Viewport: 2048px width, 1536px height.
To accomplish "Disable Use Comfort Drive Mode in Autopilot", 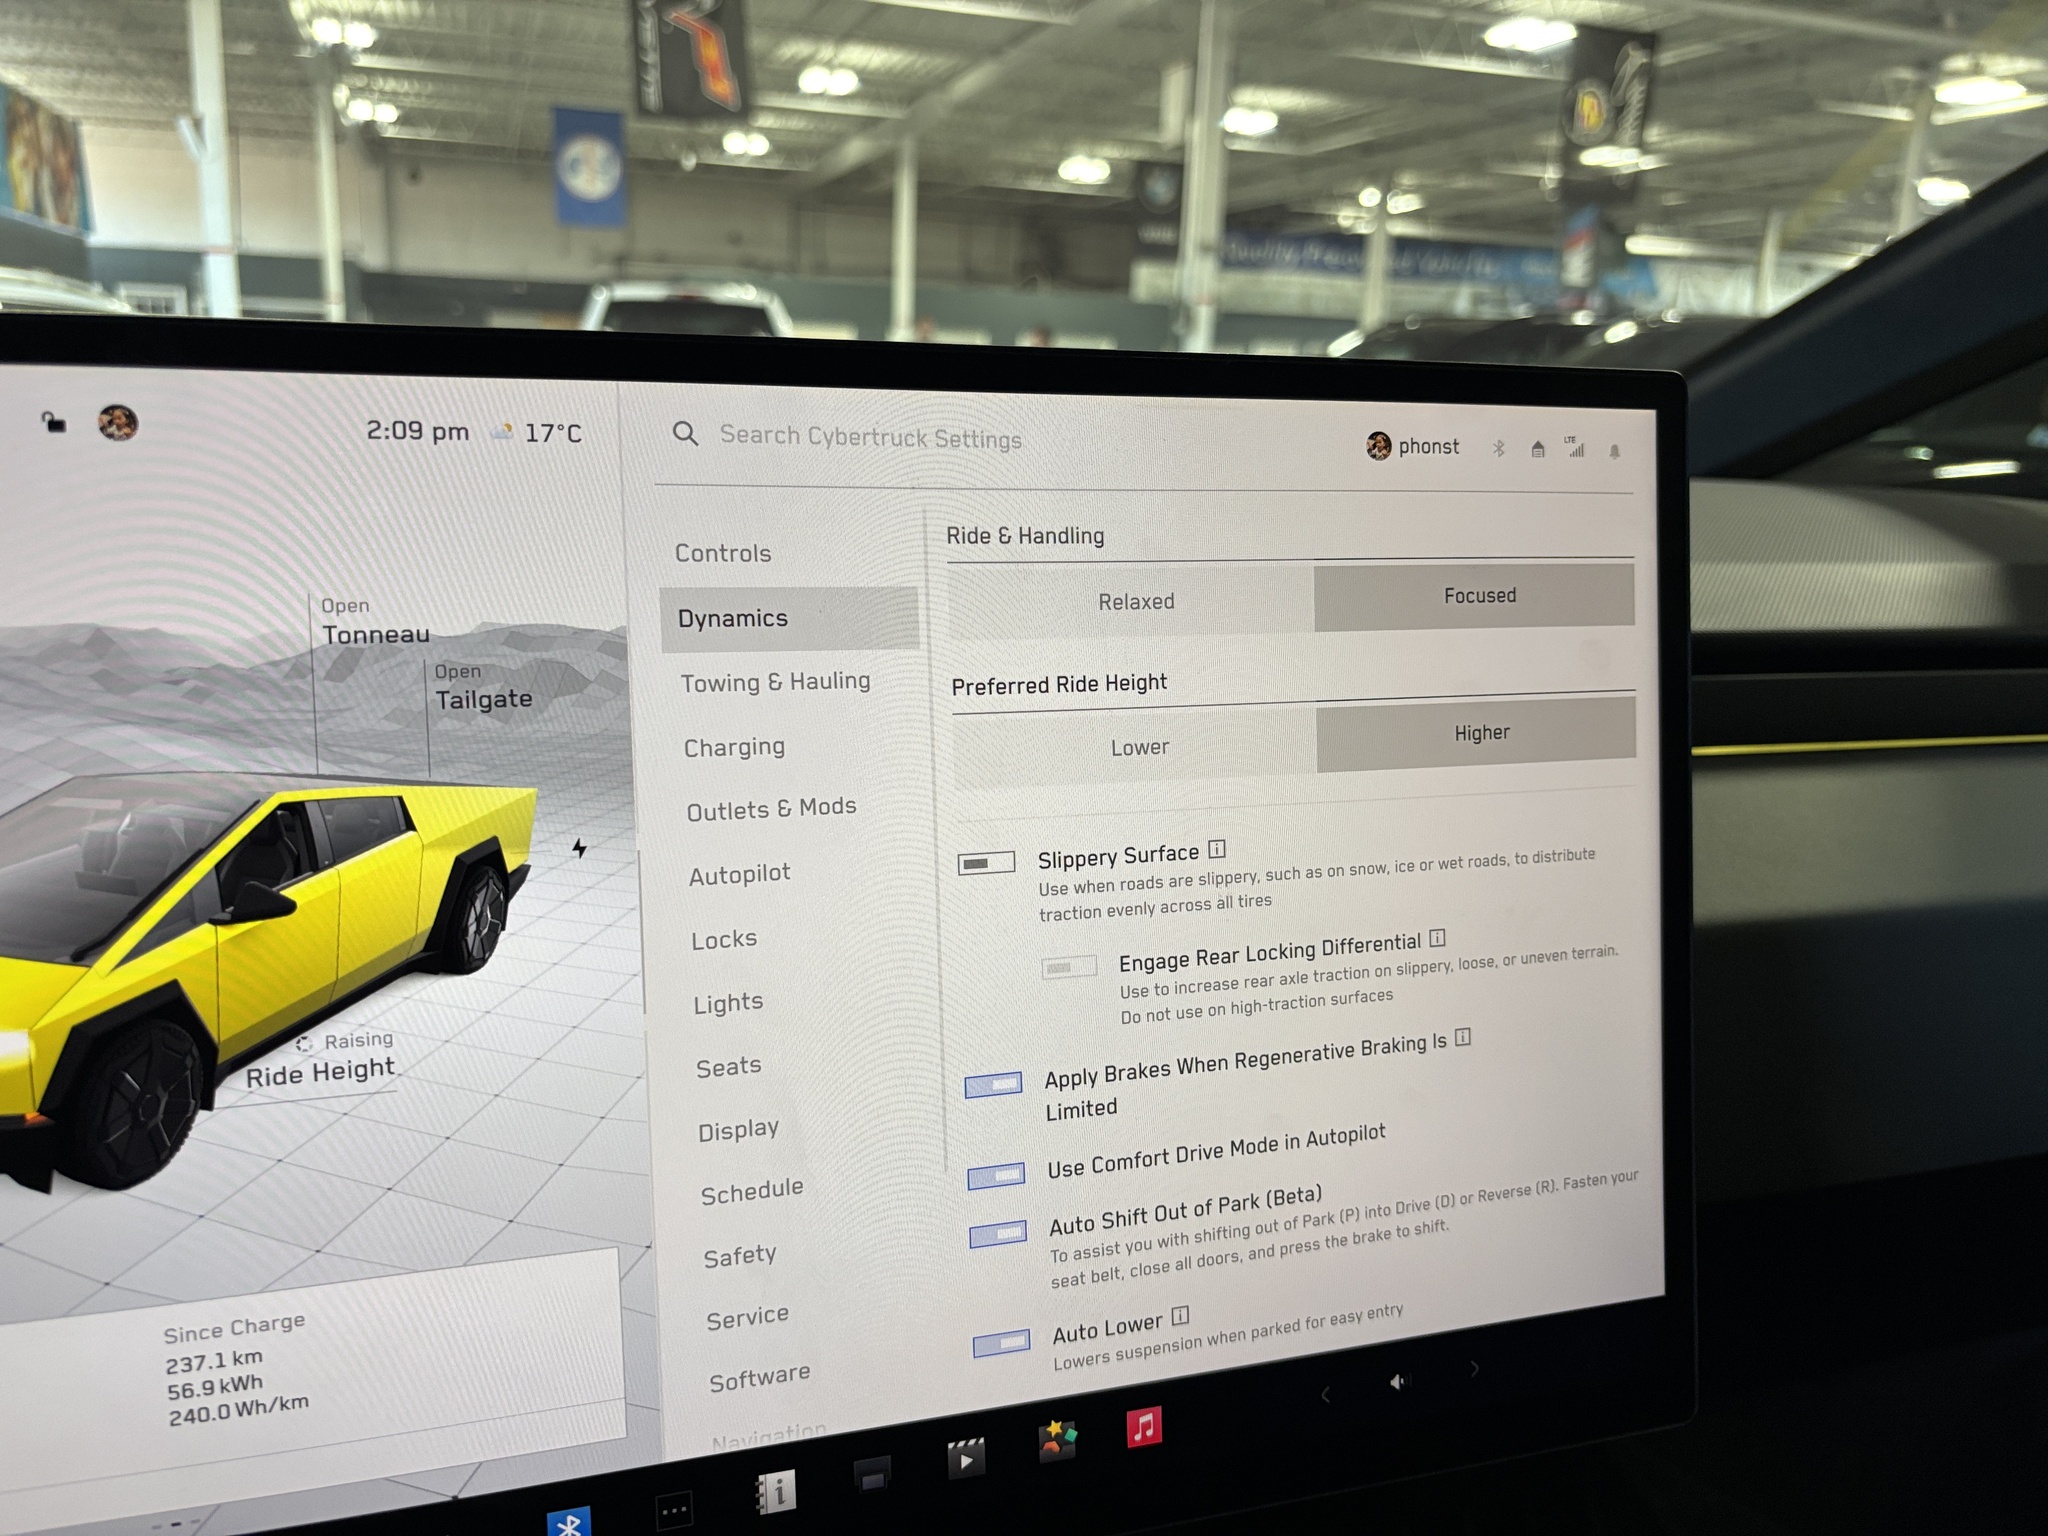I will [x=996, y=1176].
